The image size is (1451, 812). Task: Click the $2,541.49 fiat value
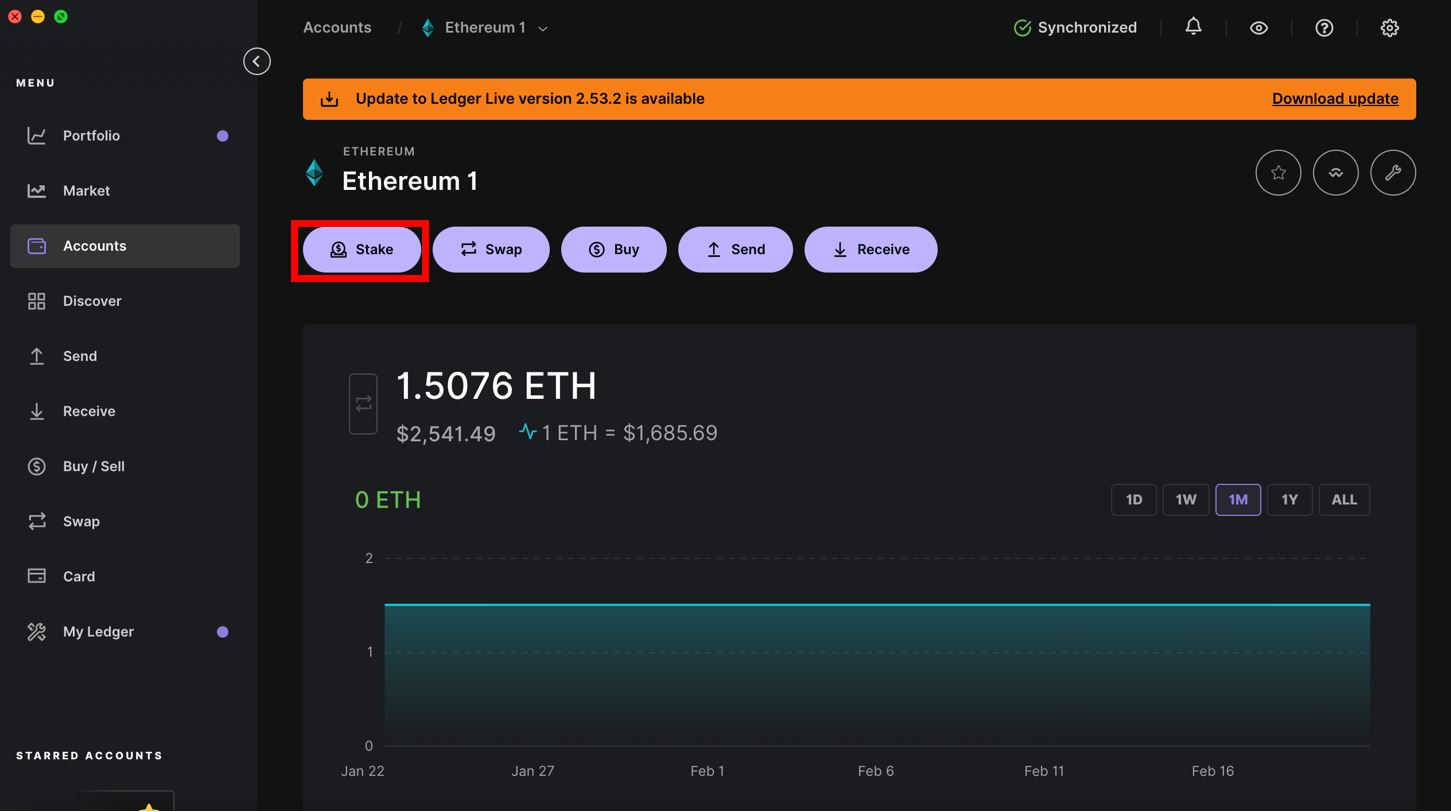(446, 434)
